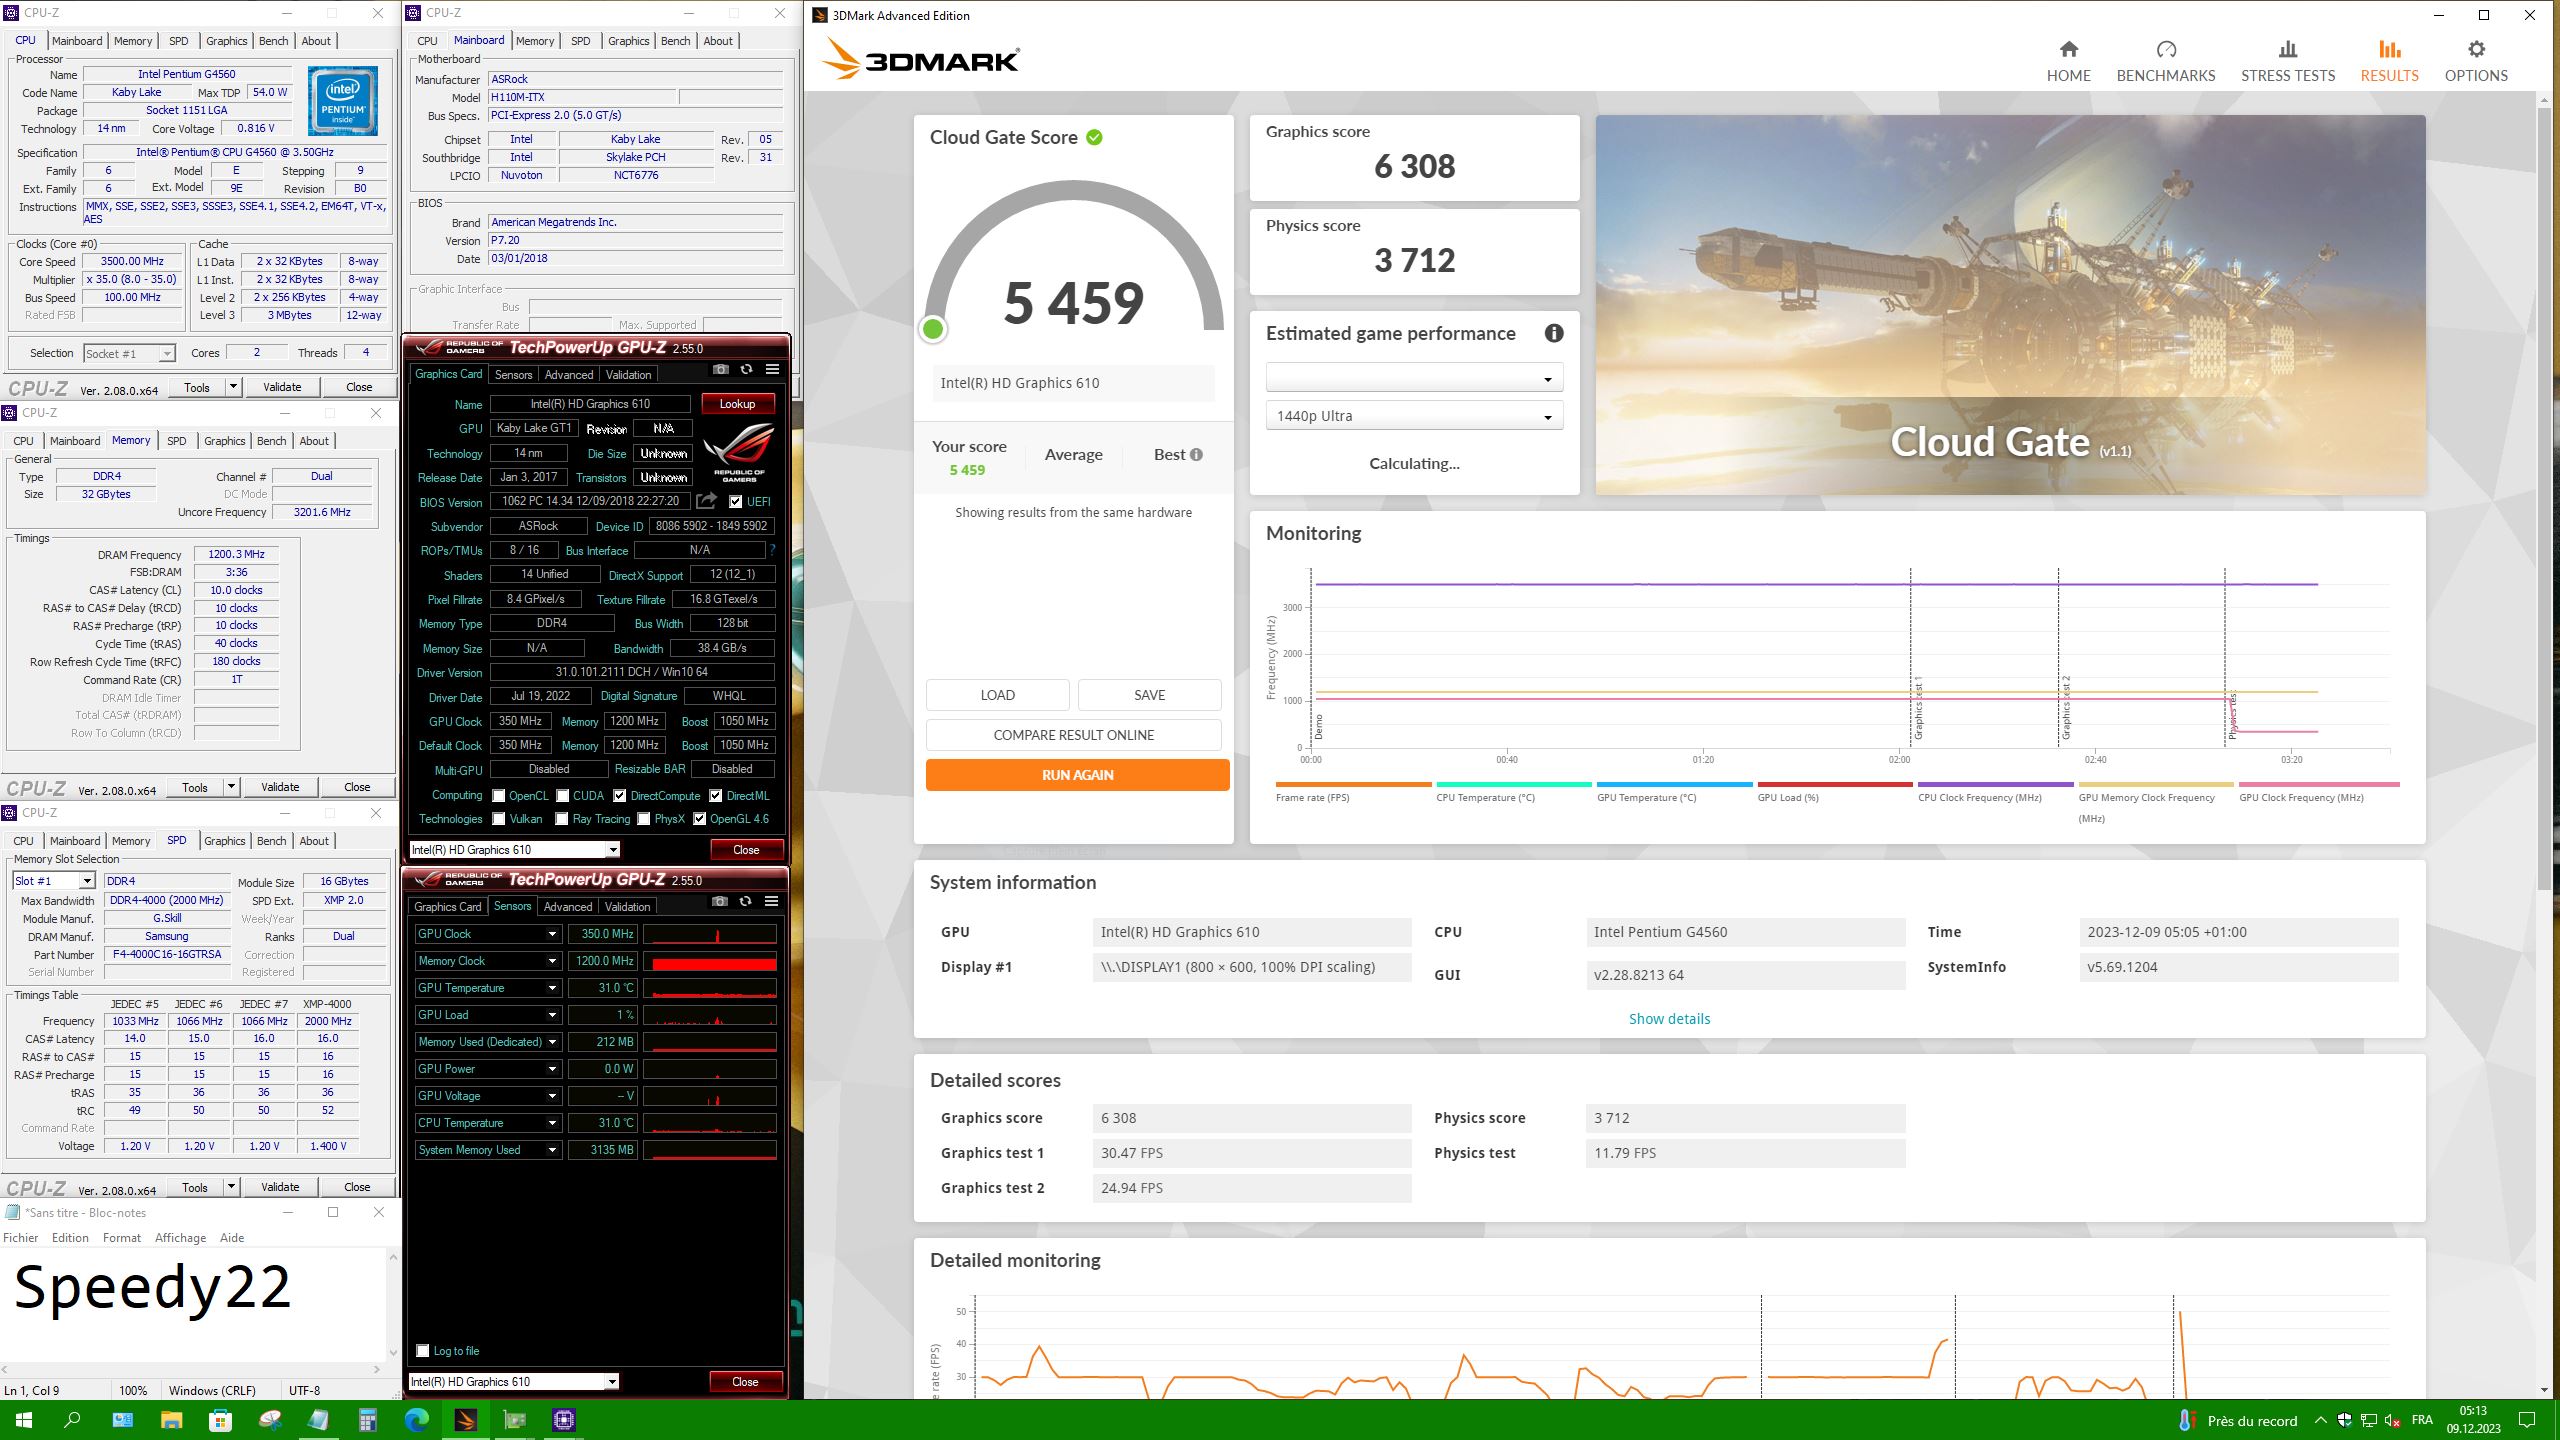Open the Format menu in Bloc-notes
The width and height of the screenshot is (2560, 1440).
121,1238
